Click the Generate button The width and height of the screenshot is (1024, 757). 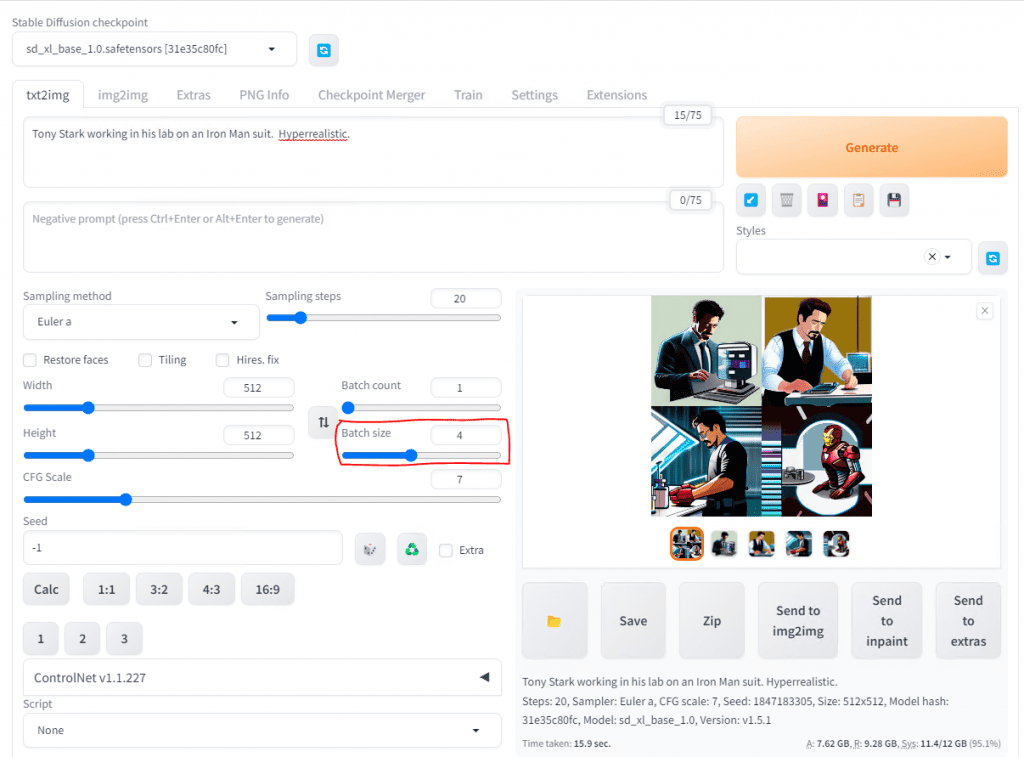point(872,148)
